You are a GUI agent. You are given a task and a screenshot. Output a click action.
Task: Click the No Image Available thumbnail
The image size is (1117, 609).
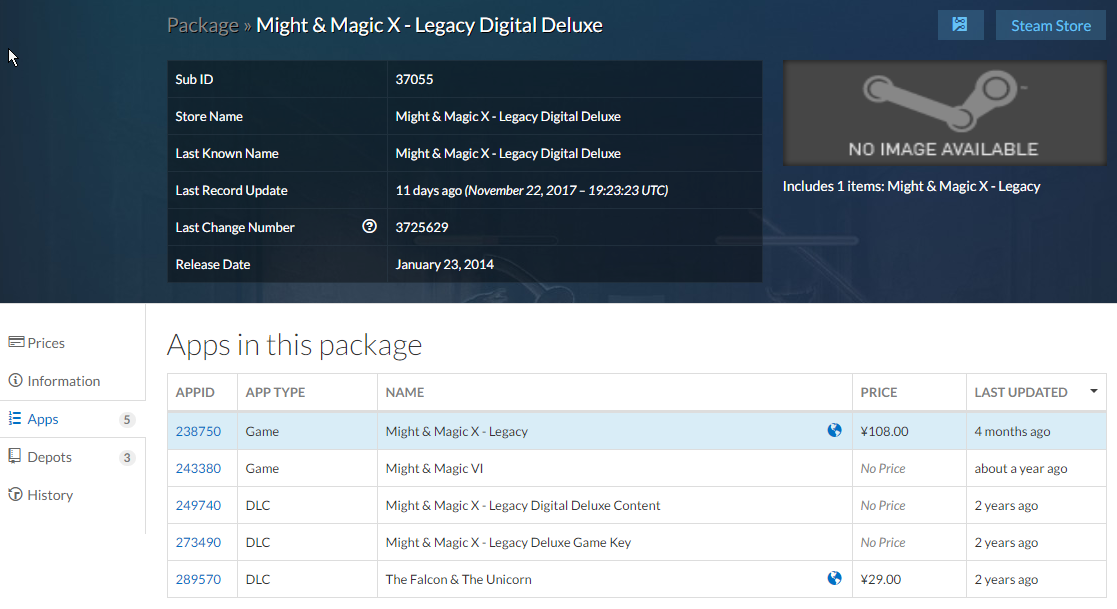click(944, 113)
